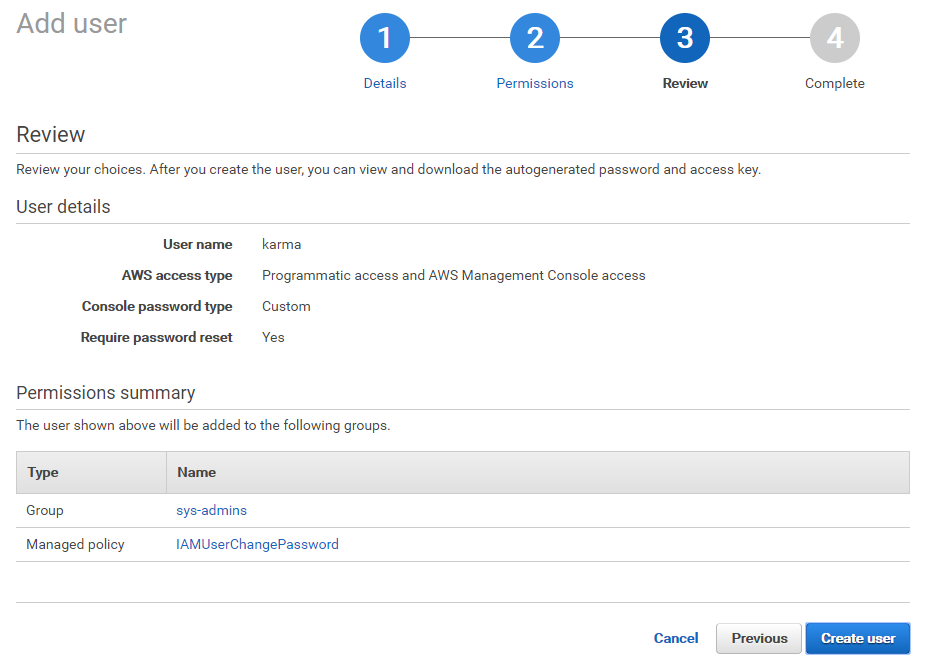This screenshot has width=928, height=669.
Task: Select the Group type table cell
Action: tap(45, 510)
